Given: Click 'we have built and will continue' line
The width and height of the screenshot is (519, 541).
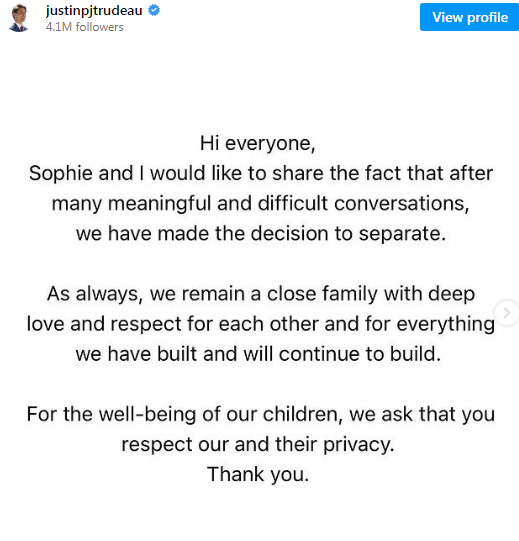Looking at the screenshot, I should click(258, 354).
